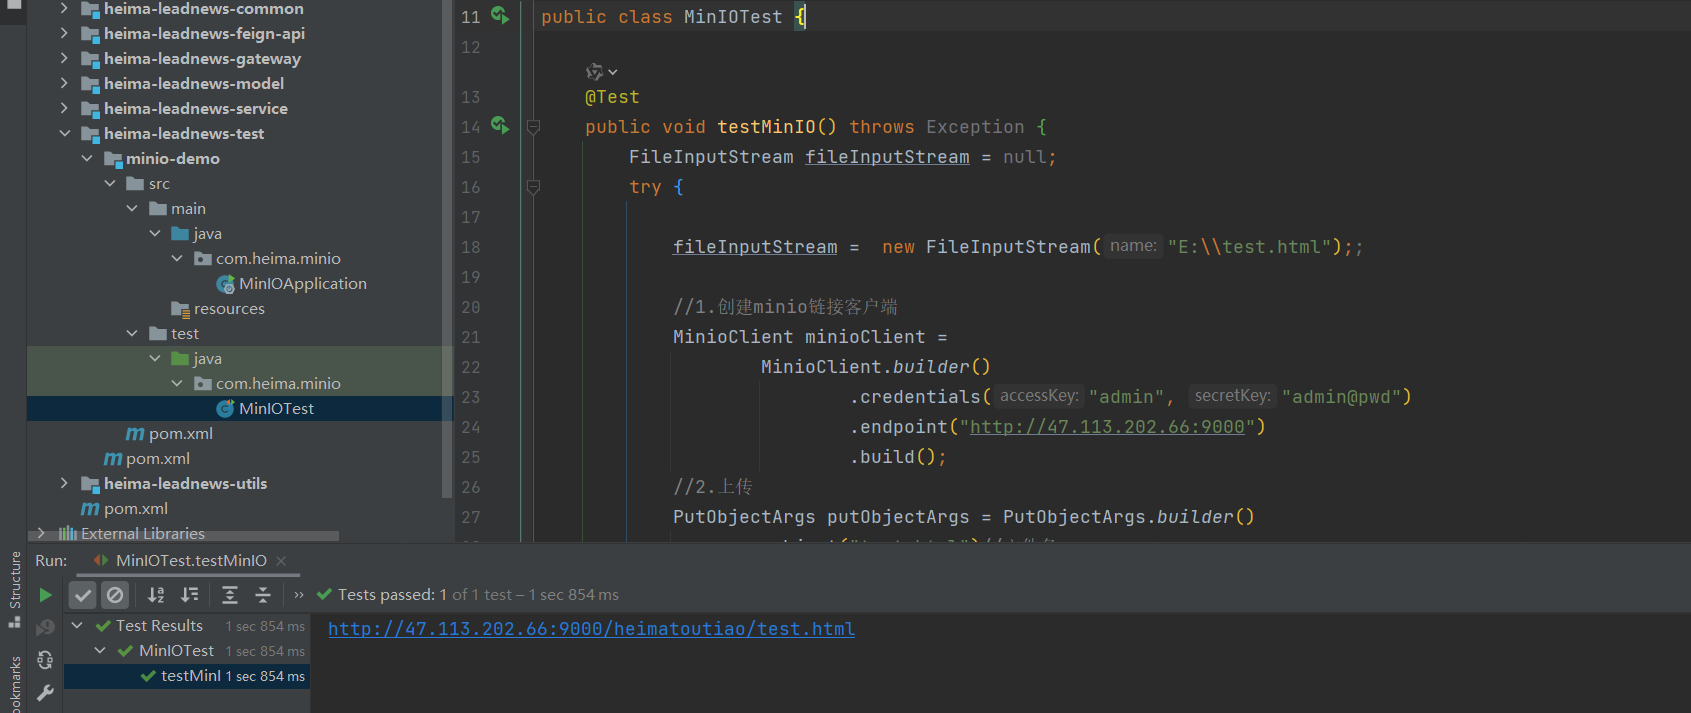Viewport: 1691px width, 713px height.
Task: Click the Expand All test results icon
Action: click(229, 595)
